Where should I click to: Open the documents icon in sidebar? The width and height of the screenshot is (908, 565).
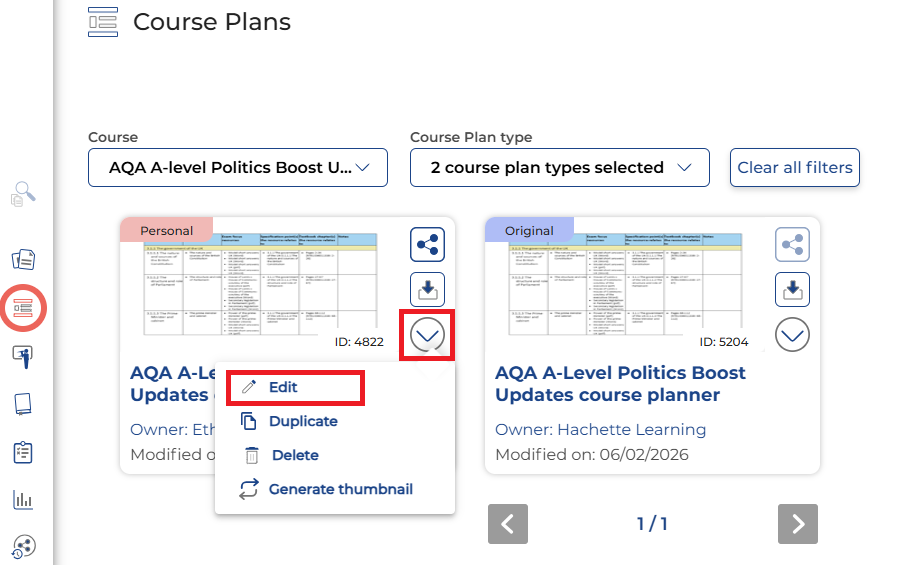point(24,259)
